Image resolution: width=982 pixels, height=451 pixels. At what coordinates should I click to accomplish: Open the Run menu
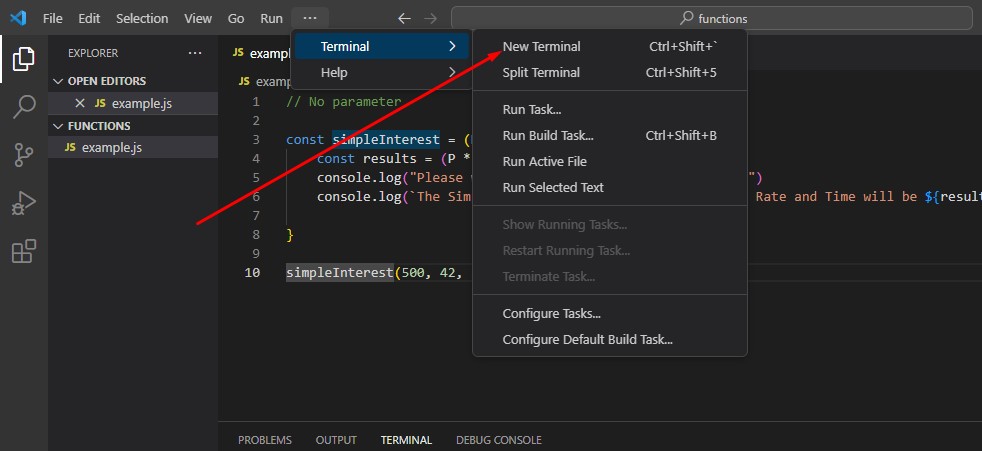(x=271, y=19)
